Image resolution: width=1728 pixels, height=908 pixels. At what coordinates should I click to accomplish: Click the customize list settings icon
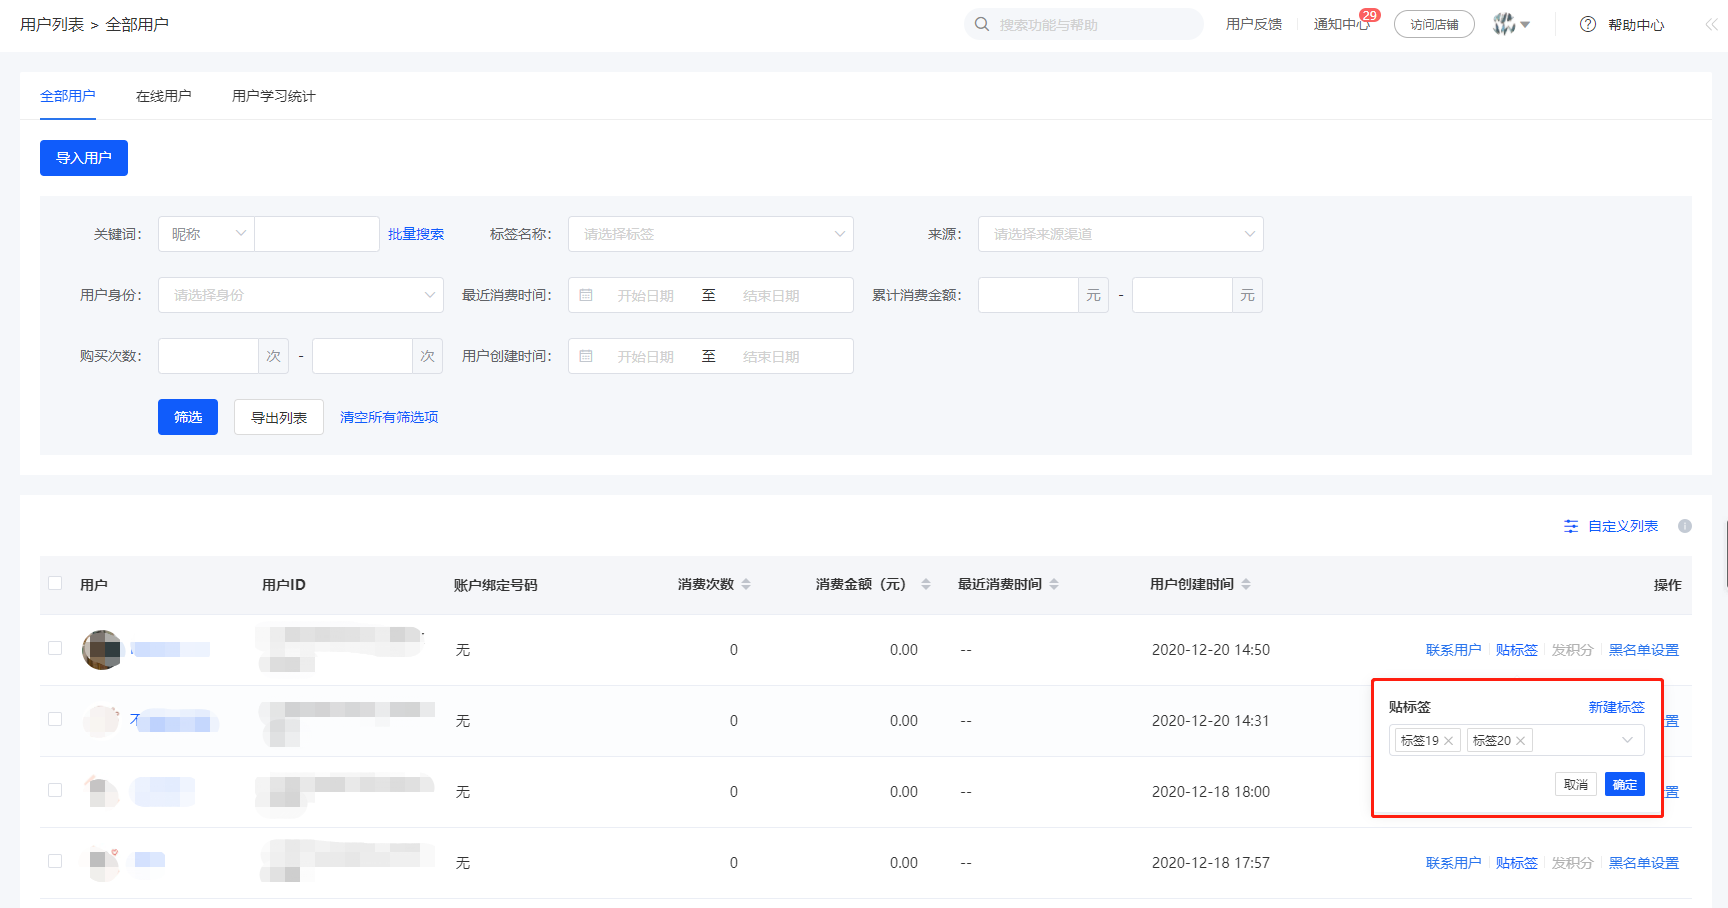(x=1571, y=526)
